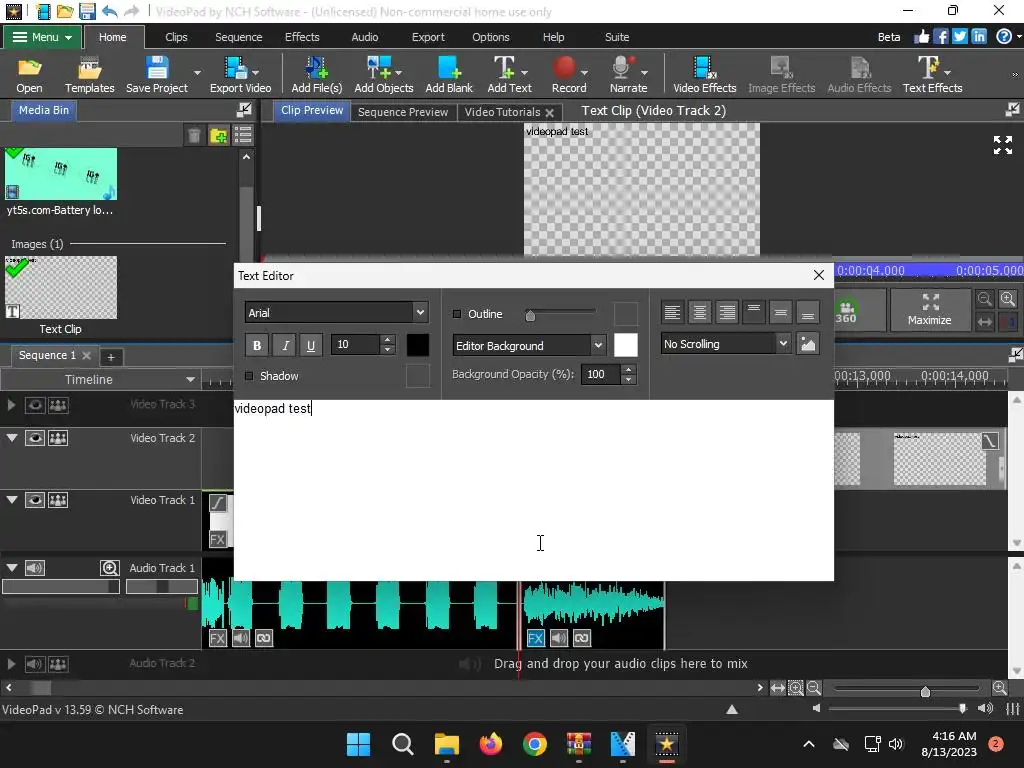Click black text color swatch

coord(418,345)
